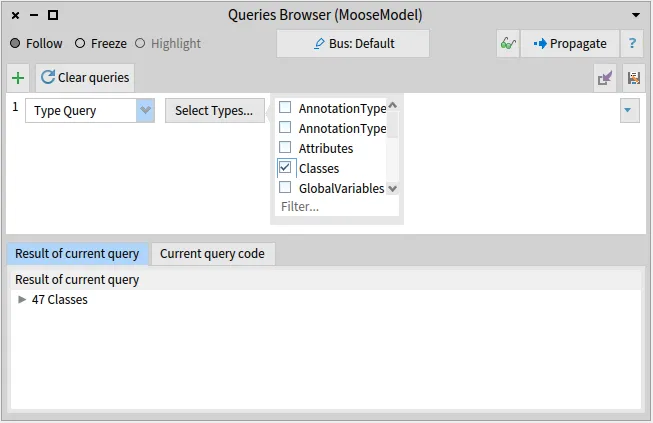Open the window menu arrow in title bar
The height and width of the screenshot is (423, 653).
coord(636,15)
